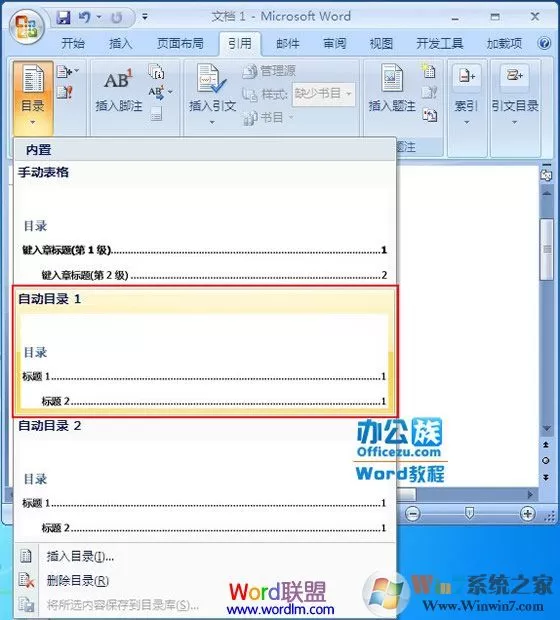This screenshot has width=560, height=620.
Task: Click update table of figures icon
Action: 429,93
